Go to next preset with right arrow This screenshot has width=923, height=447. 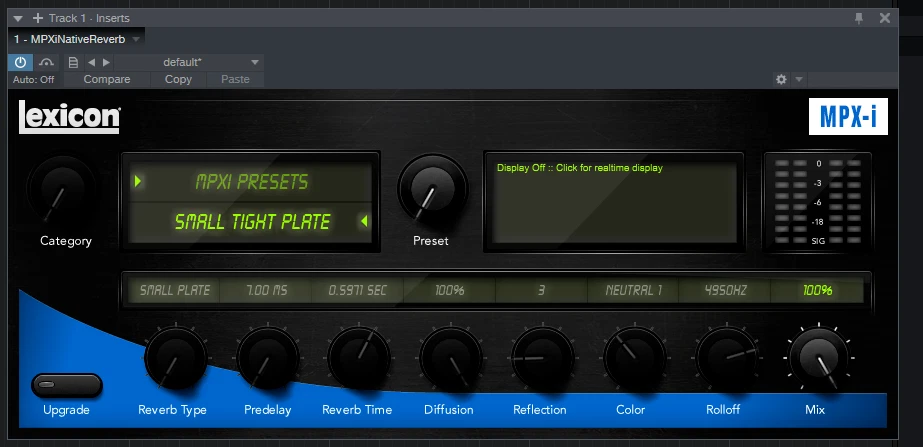(106, 62)
